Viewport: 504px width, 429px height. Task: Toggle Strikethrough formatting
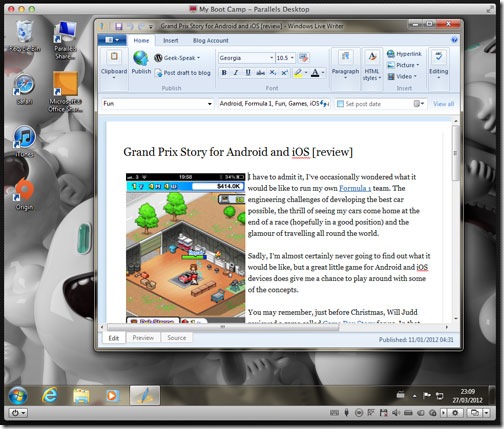(260, 73)
